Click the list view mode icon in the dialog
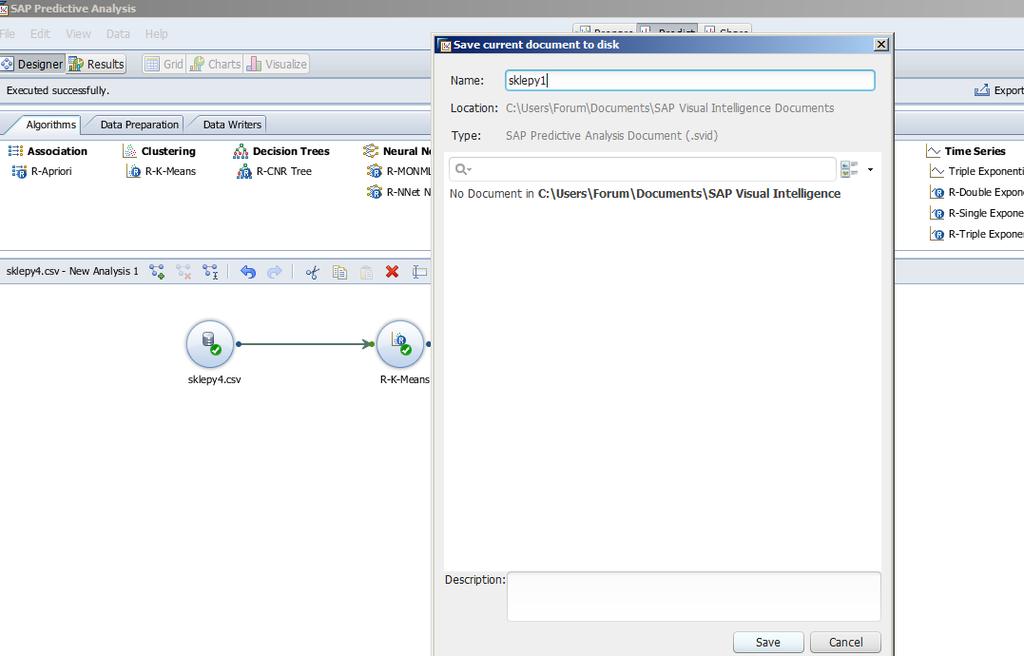This screenshot has width=1024, height=656. point(849,169)
